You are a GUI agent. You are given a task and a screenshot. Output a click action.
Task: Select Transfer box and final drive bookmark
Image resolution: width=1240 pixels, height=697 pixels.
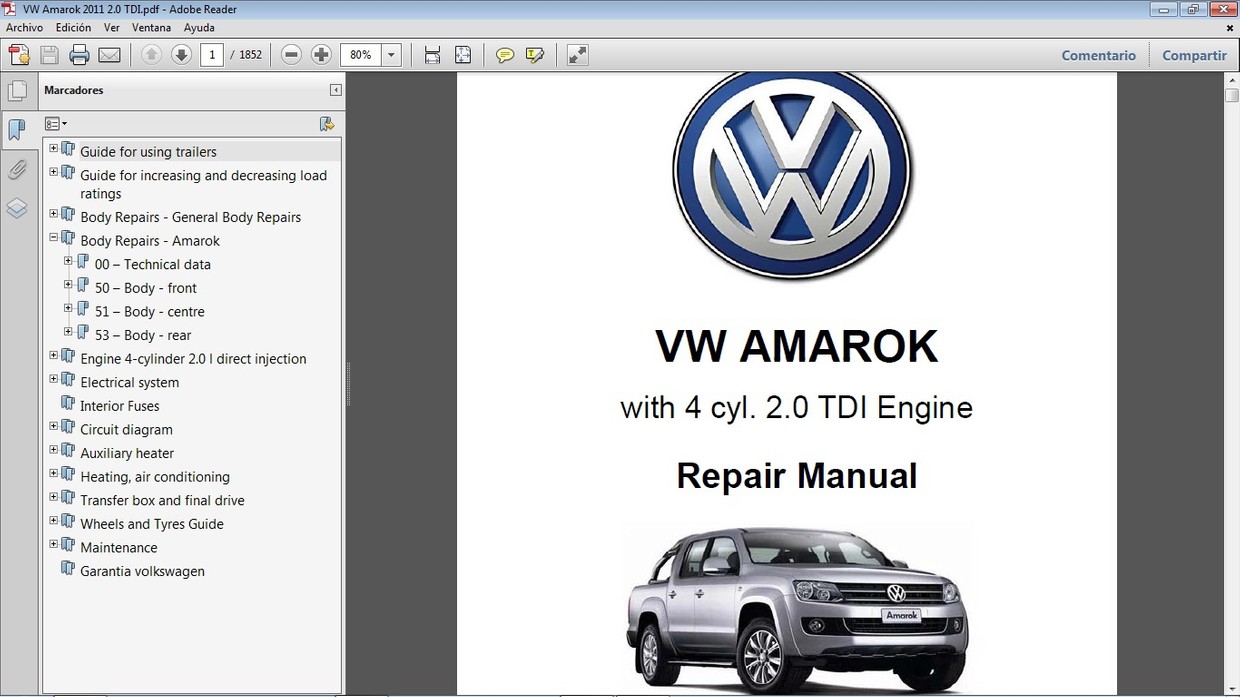click(x=162, y=500)
